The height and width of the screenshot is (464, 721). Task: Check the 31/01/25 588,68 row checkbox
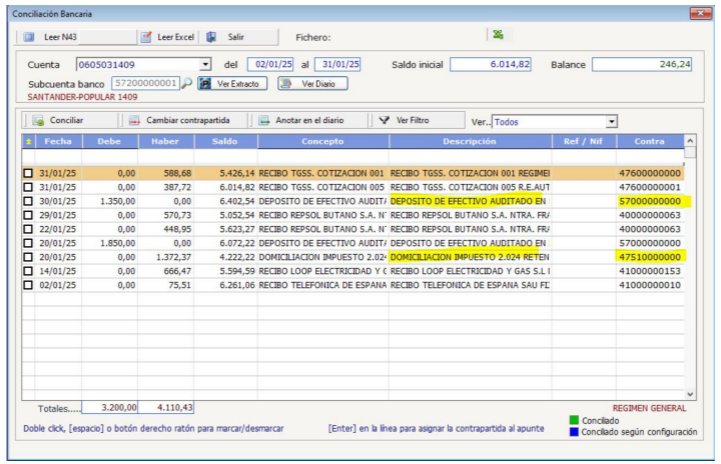29,173
